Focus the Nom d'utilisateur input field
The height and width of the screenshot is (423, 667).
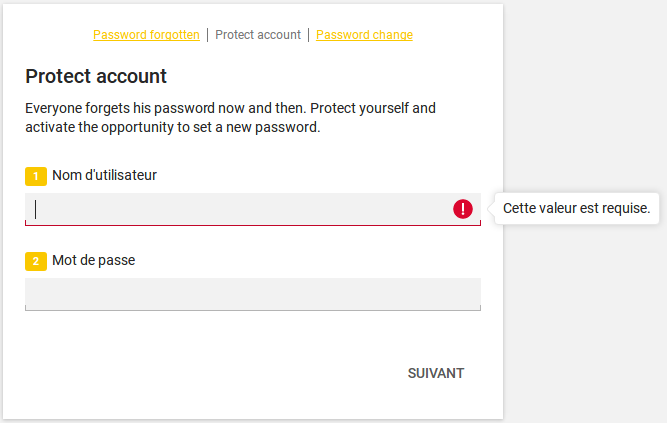(x=240, y=209)
